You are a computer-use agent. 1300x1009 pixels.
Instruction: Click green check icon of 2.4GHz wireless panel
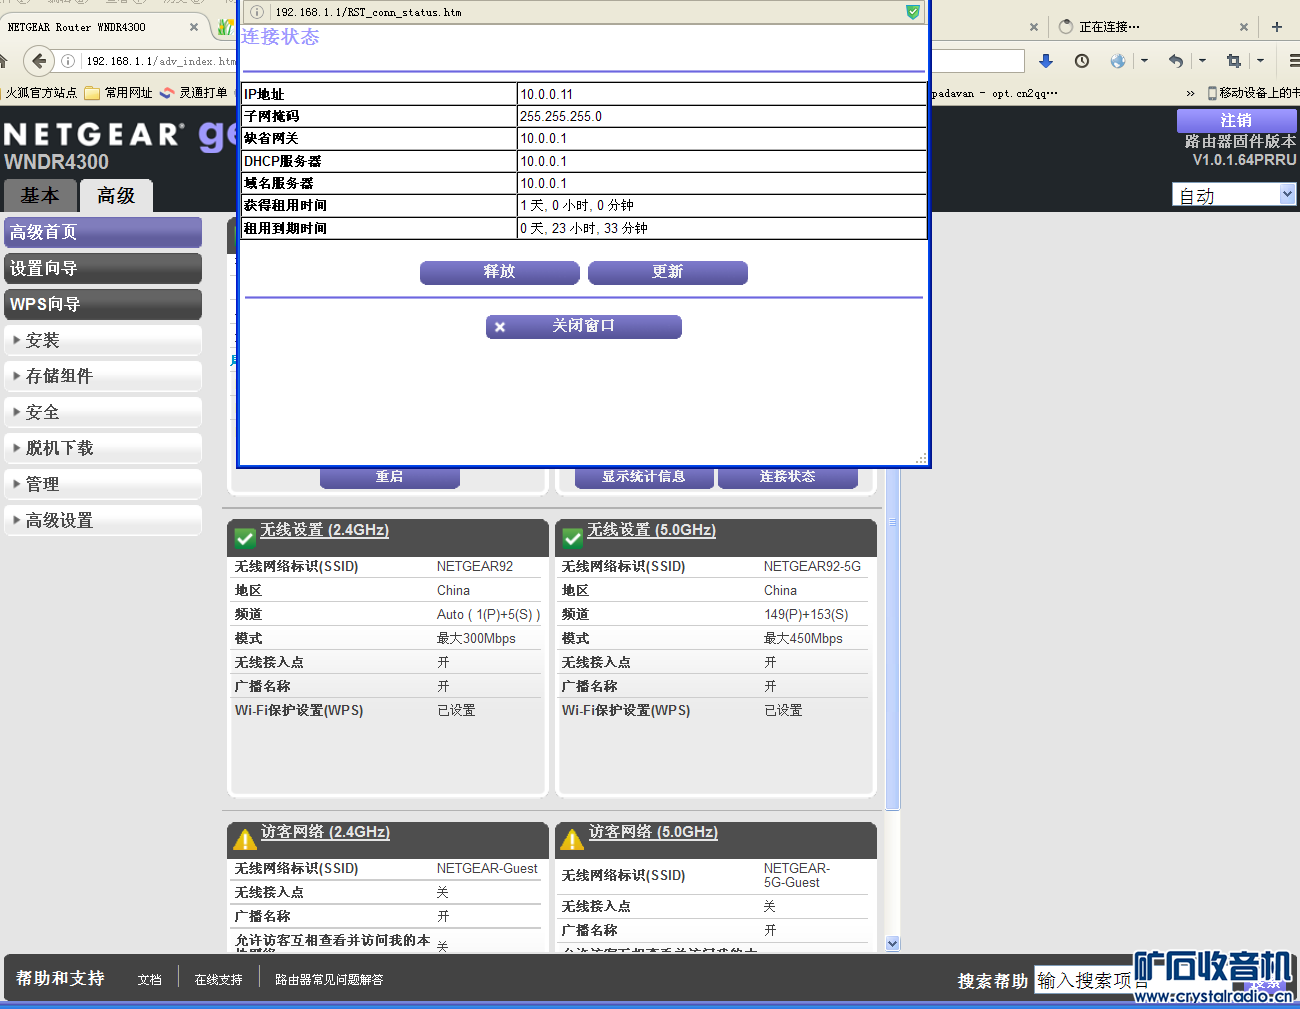point(244,538)
